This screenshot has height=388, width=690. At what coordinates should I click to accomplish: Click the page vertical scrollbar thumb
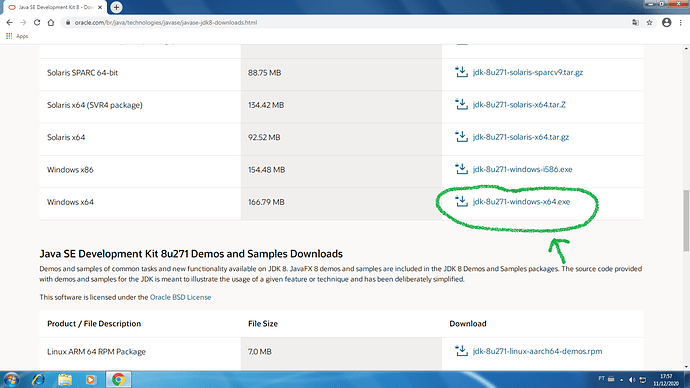[x=686, y=220]
